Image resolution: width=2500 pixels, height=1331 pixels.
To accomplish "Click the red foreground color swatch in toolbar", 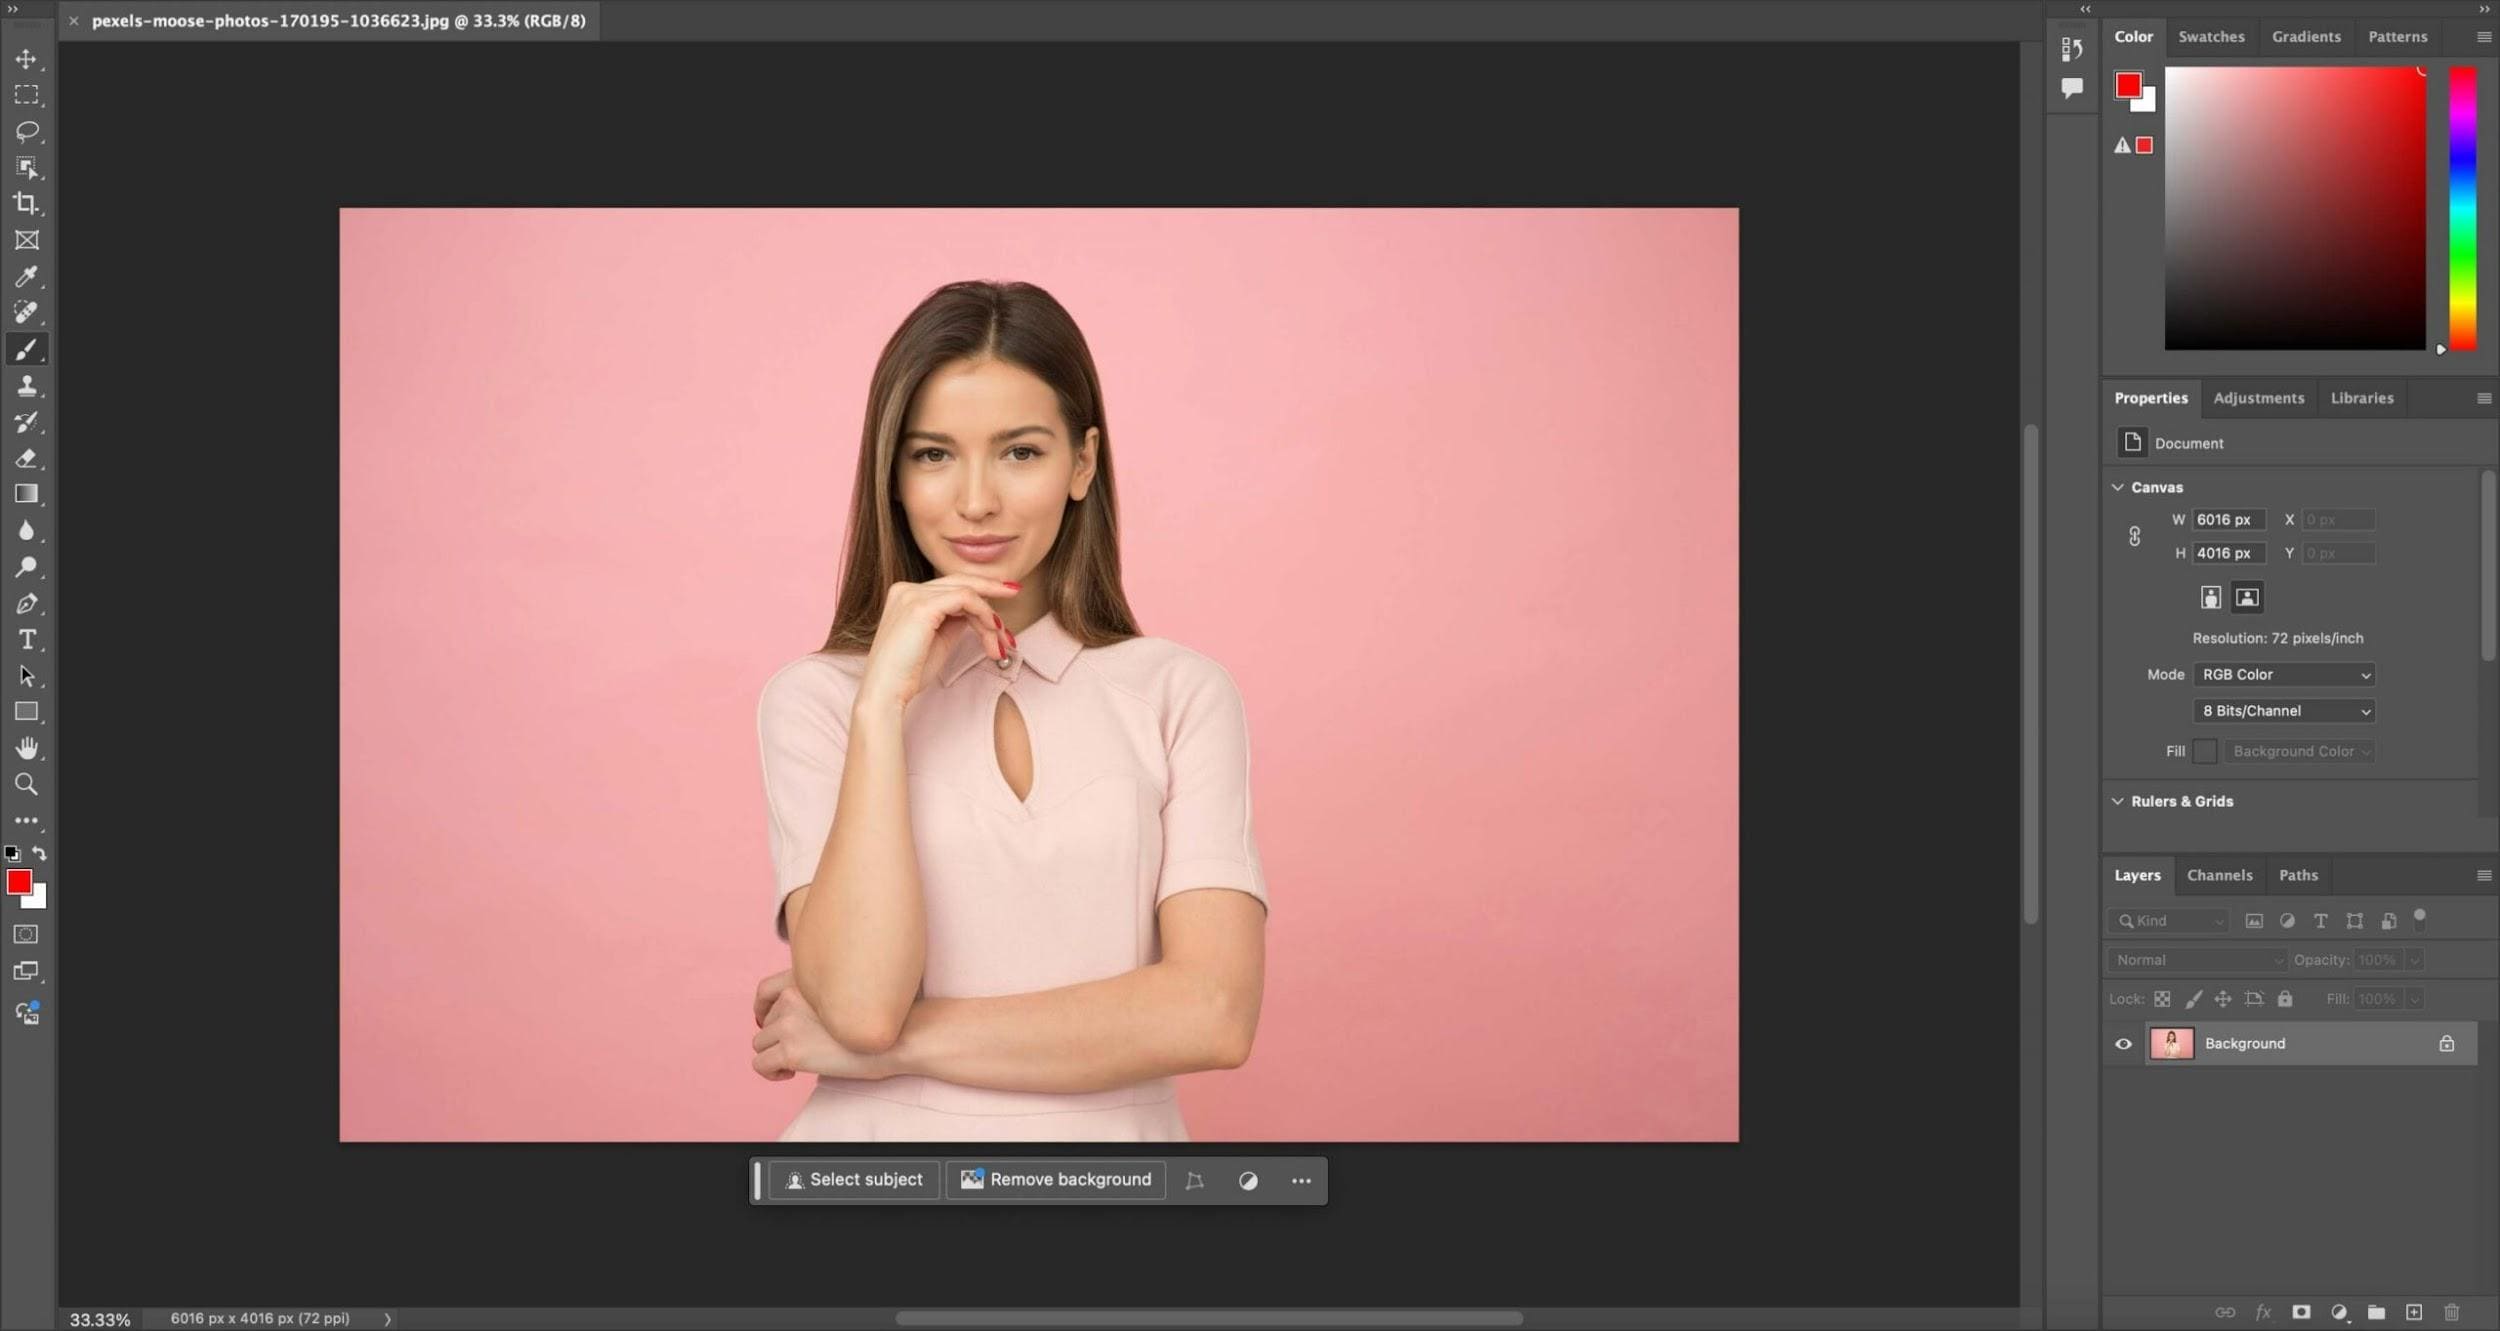I will point(17,881).
